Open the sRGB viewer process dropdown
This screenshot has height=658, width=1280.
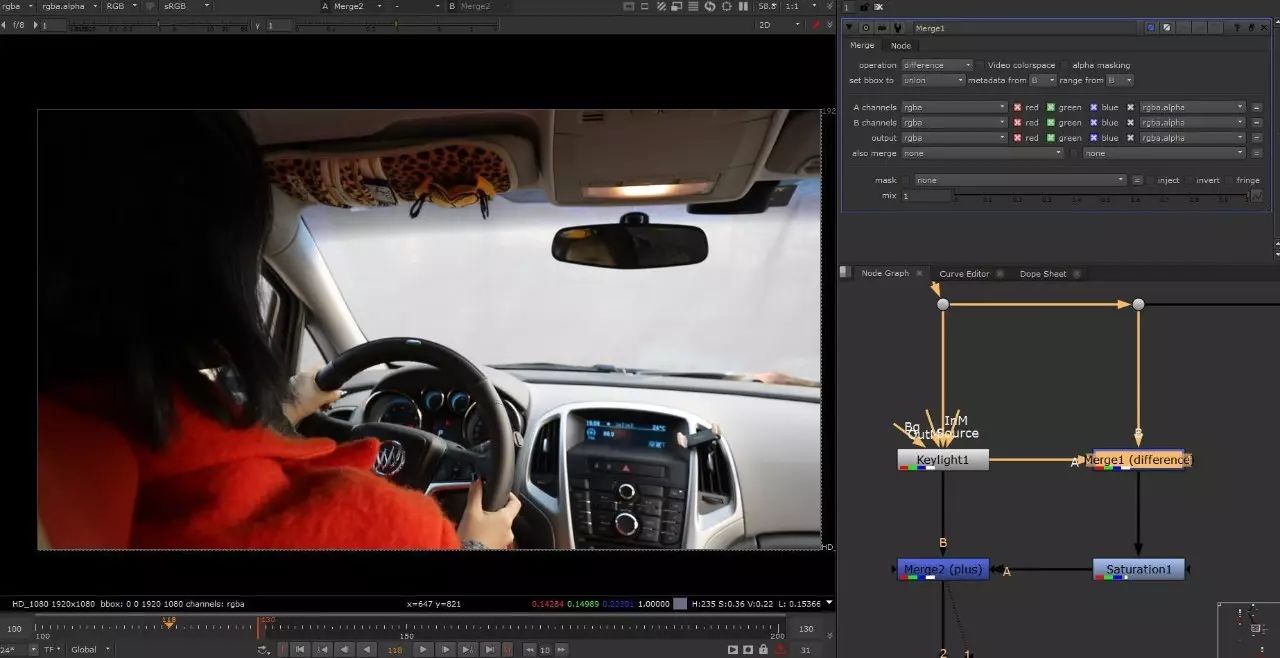pos(186,6)
